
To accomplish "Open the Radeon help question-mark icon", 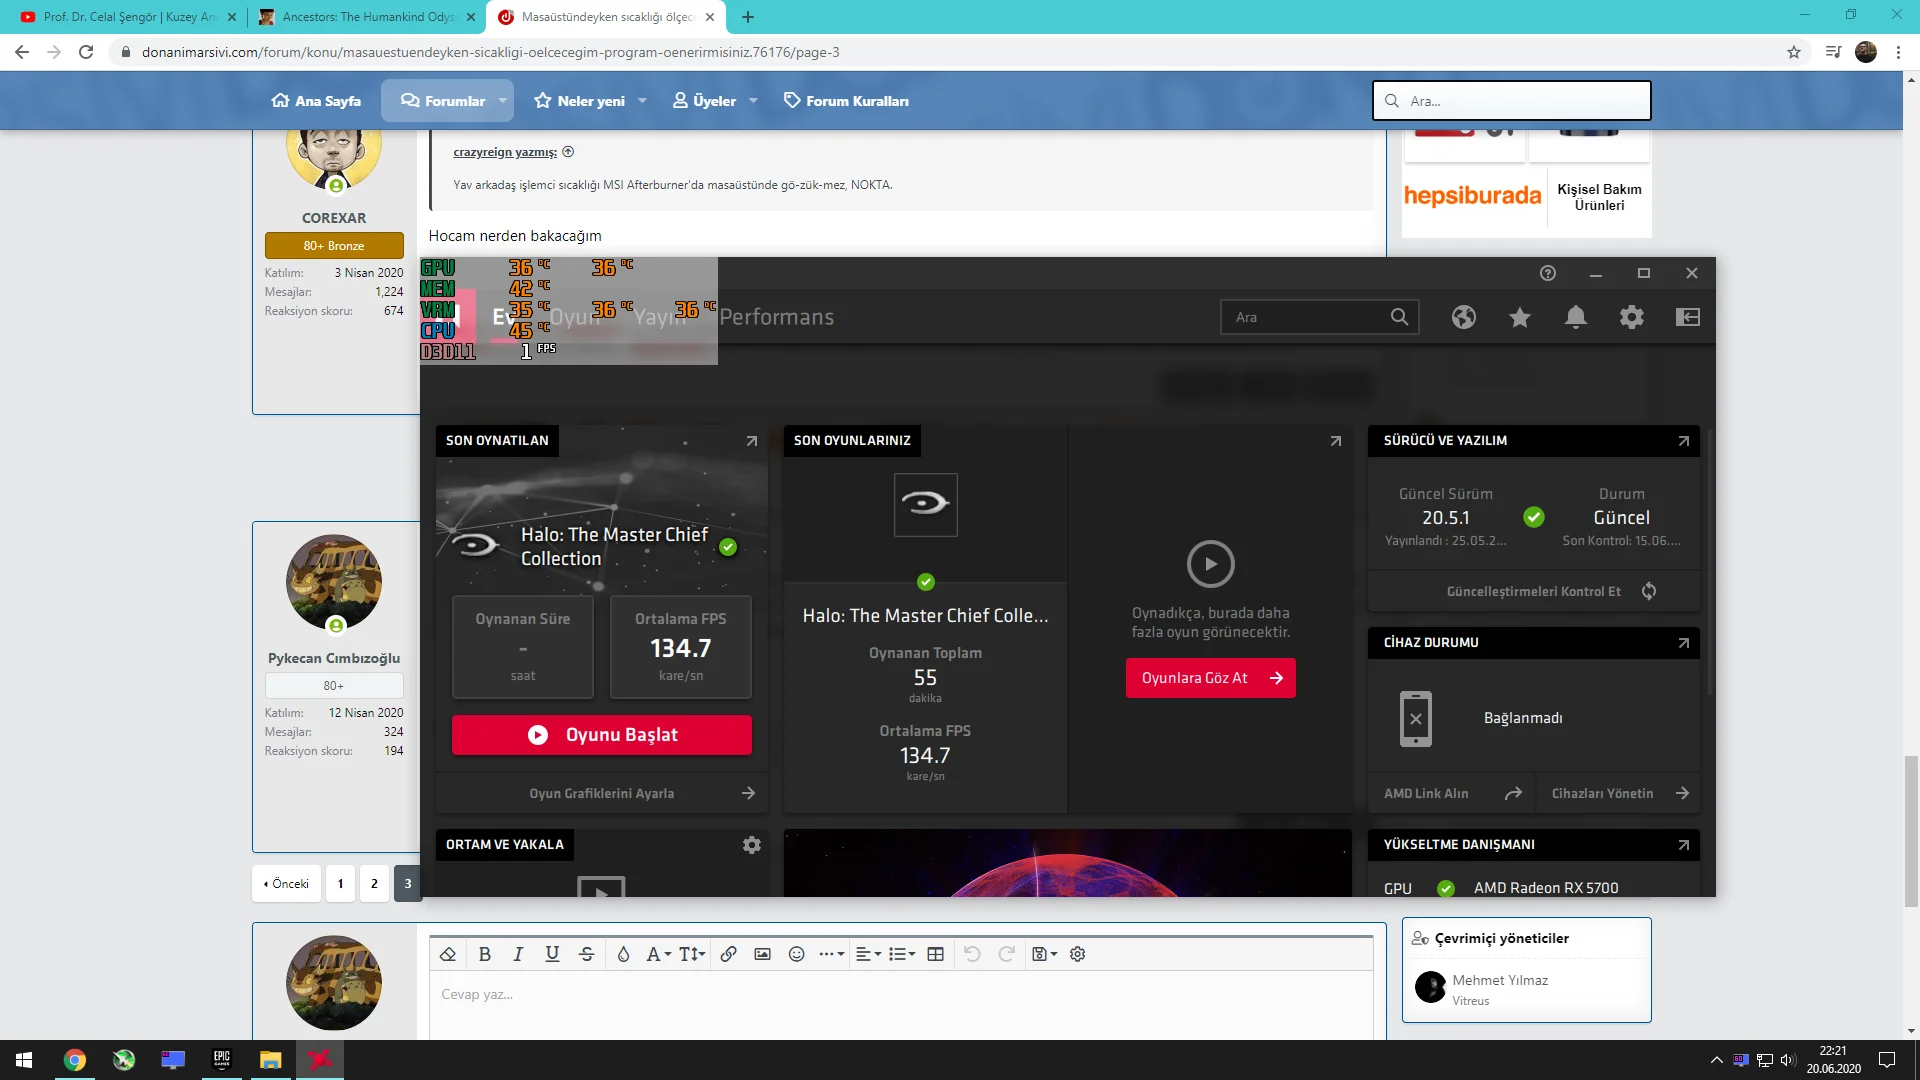I will click(x=1548, y=273).
